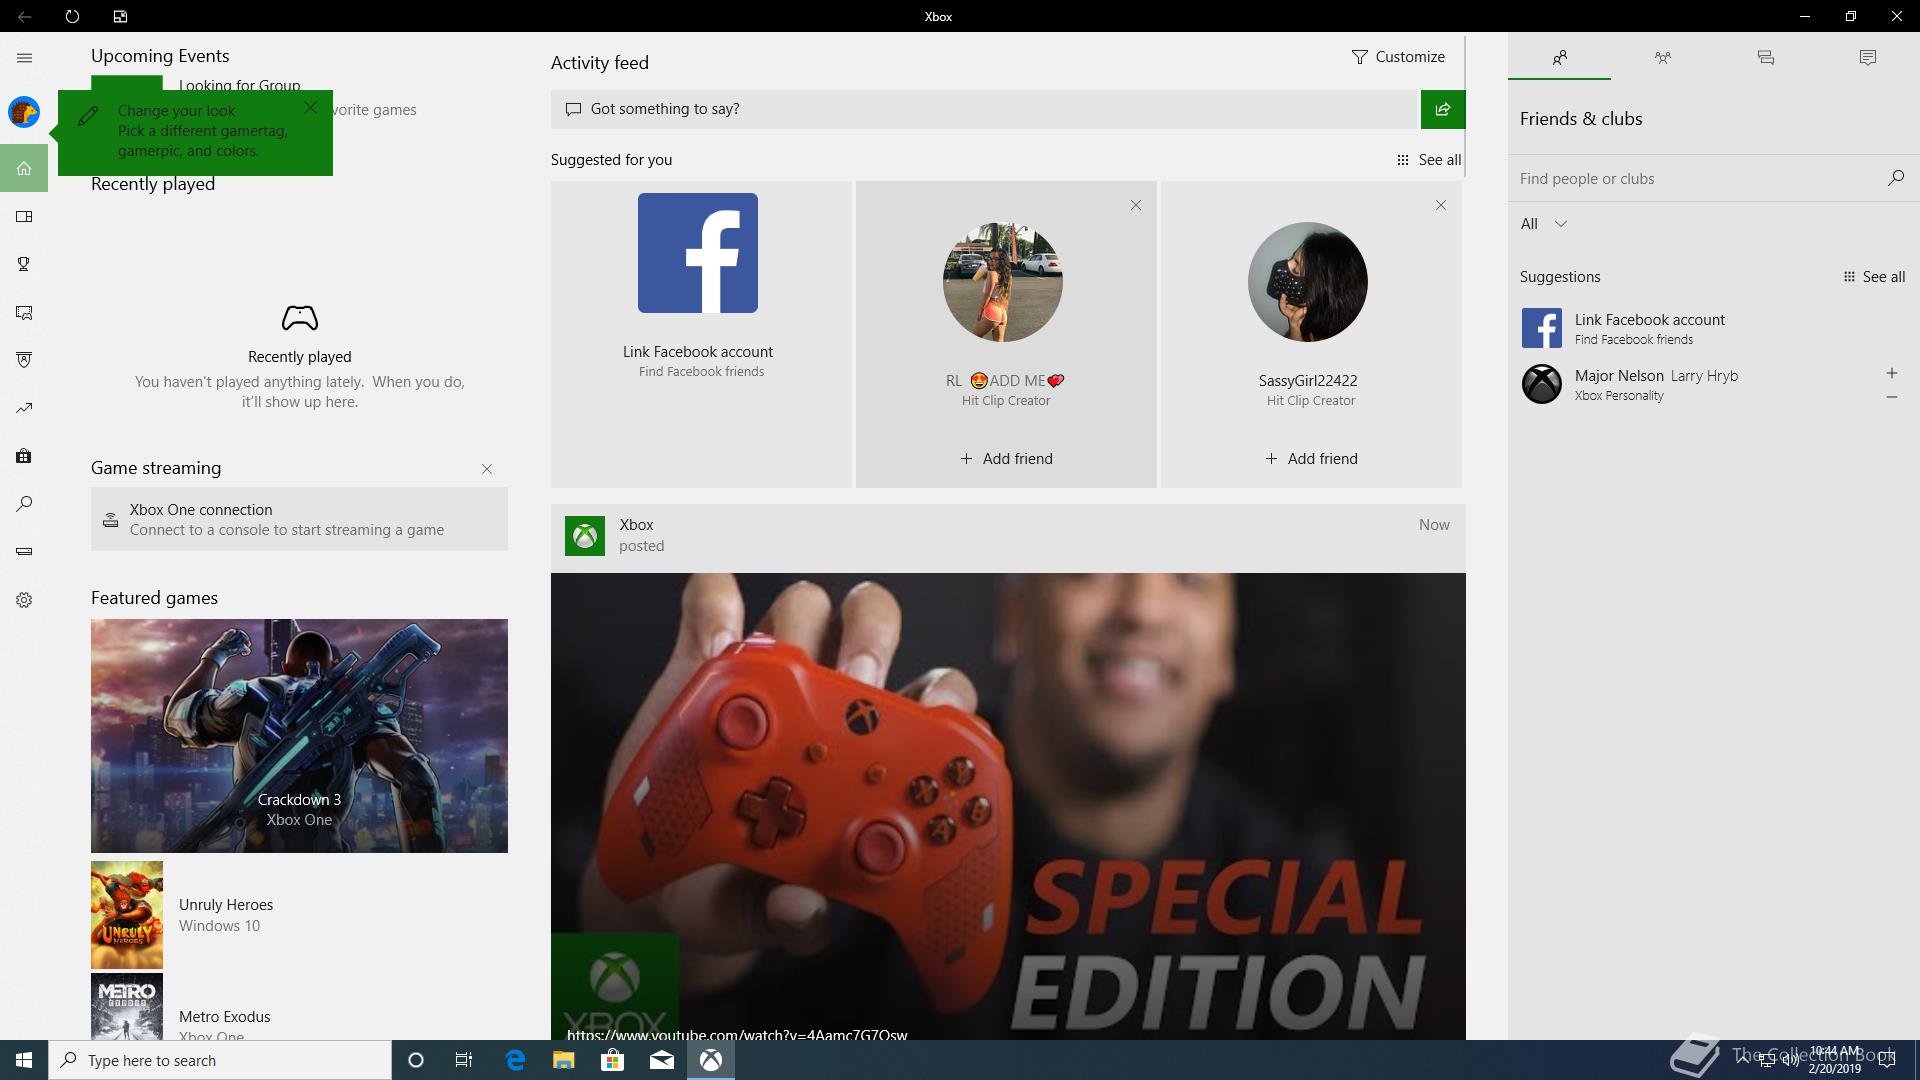Expand the All friends filter dropdown
The width and height of the screenshot is (1920, 1080).
point(1543,224)
